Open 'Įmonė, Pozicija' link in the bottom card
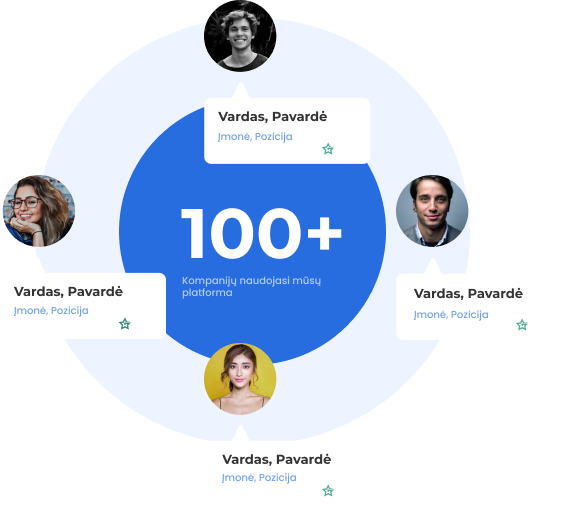This screenshot has height=507, width=563. tap(259, 478)
